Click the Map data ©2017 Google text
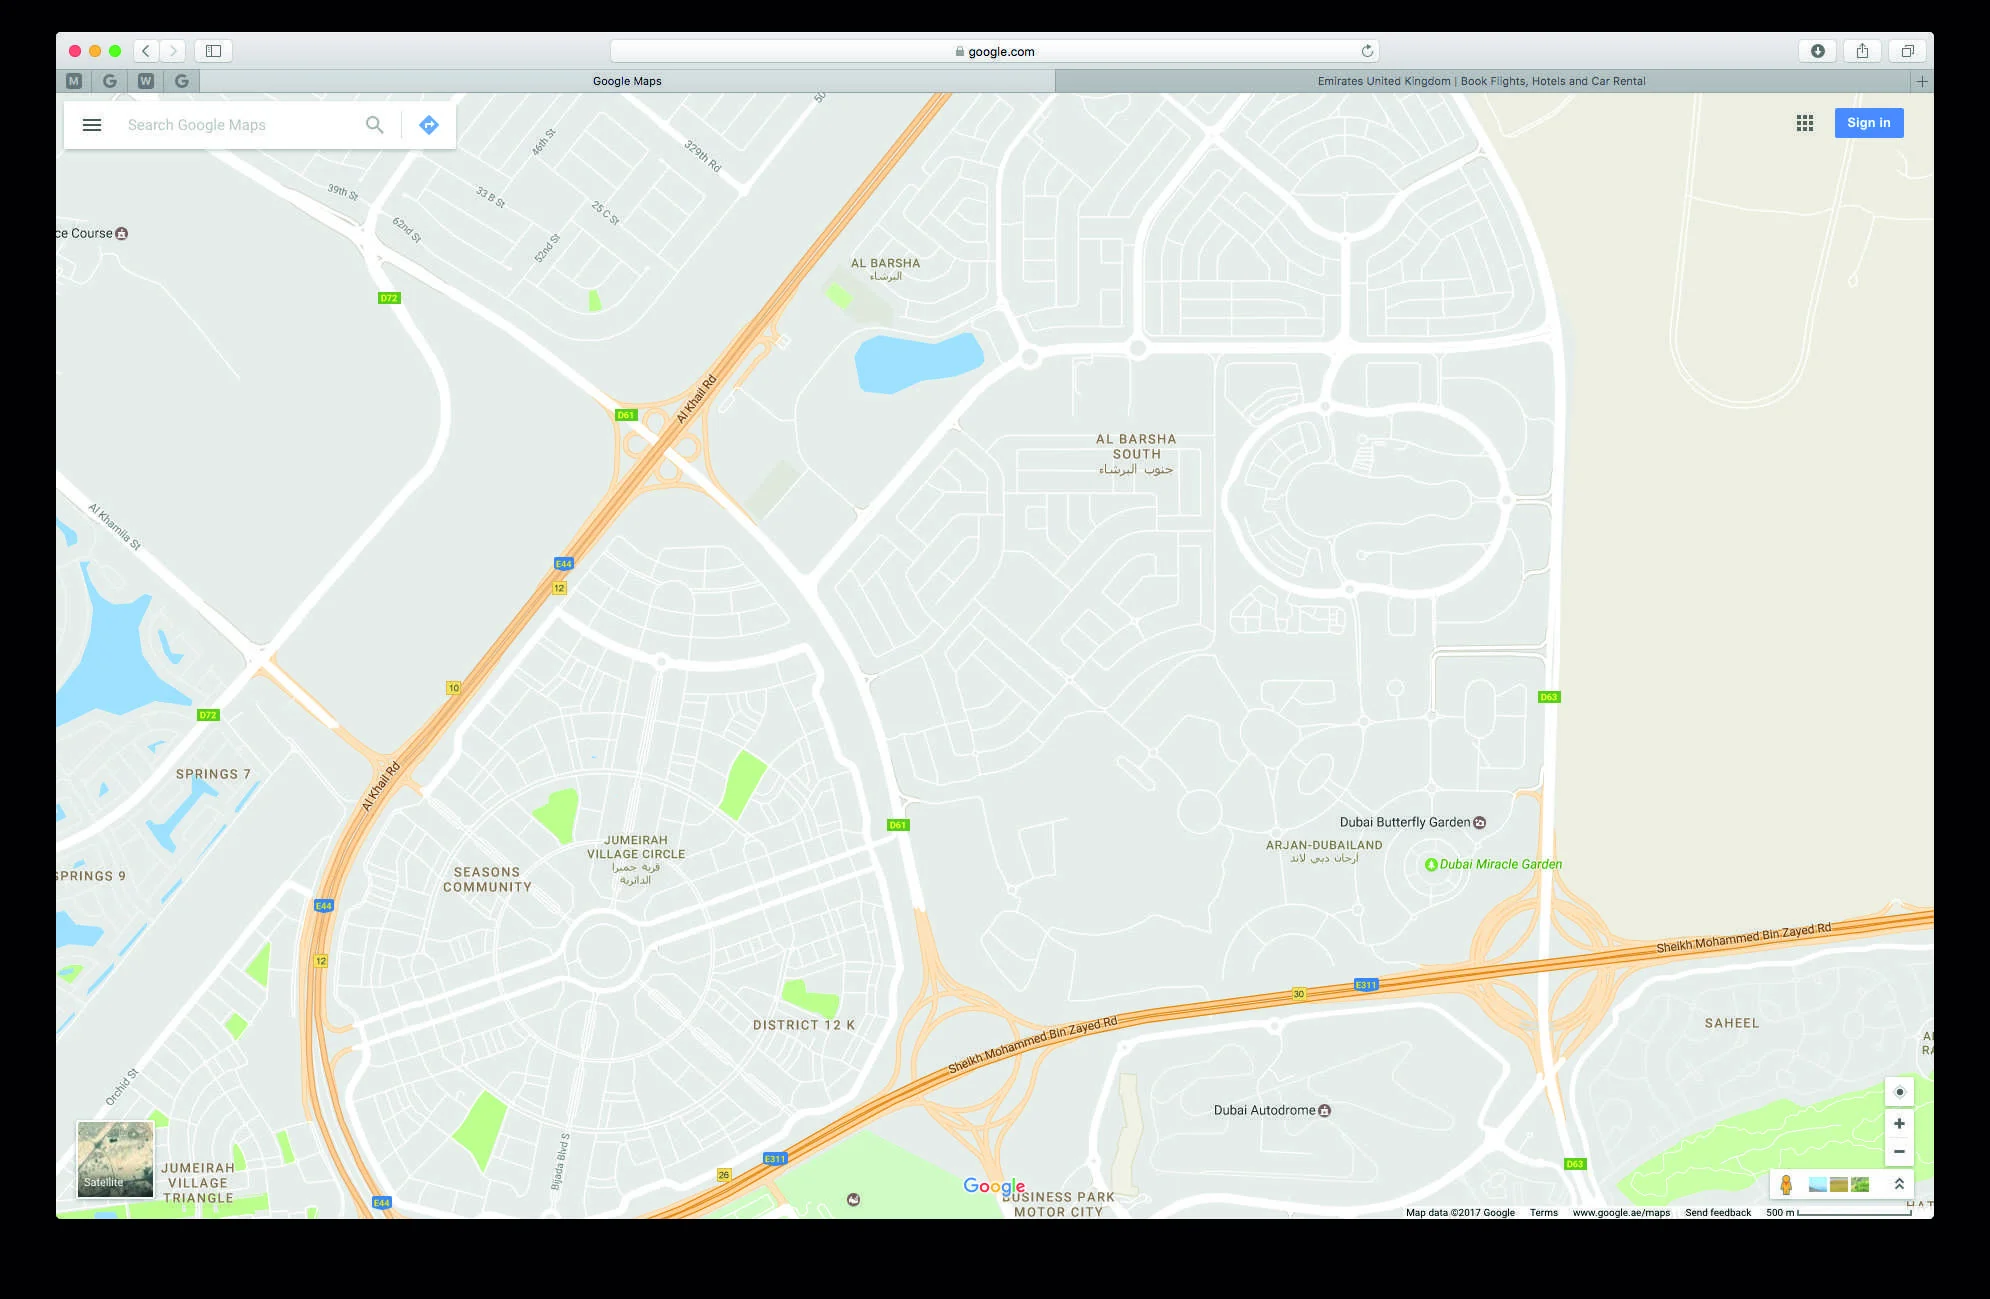 1460,1213
